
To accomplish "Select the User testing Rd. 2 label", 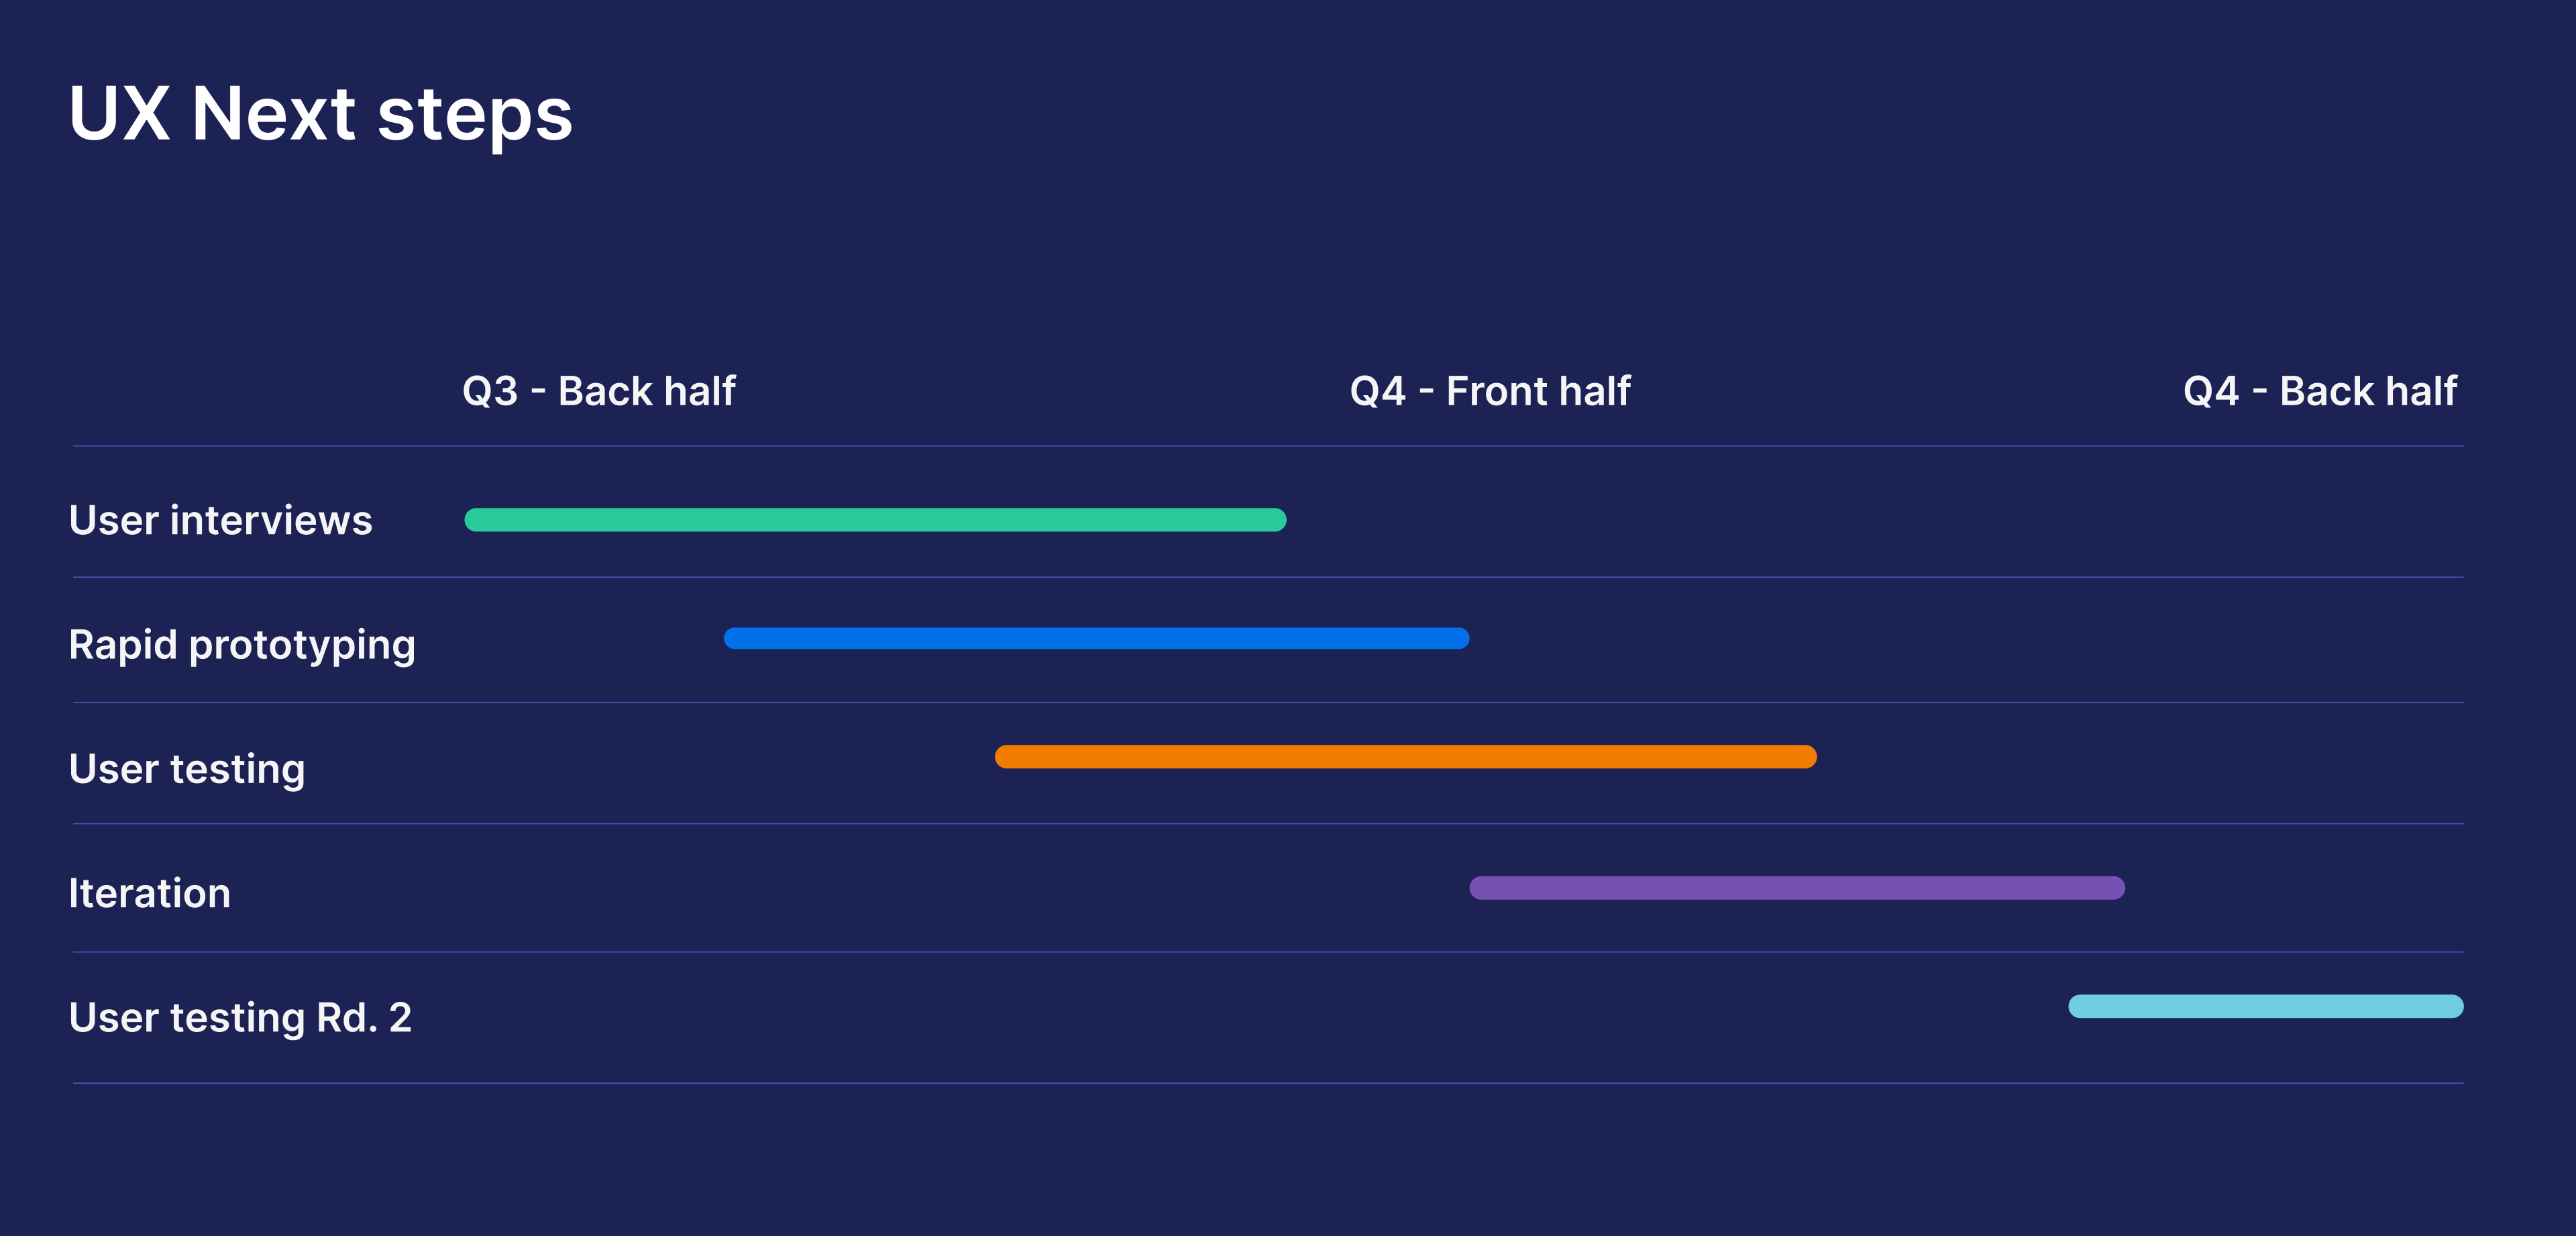I will click(240, 1018).
